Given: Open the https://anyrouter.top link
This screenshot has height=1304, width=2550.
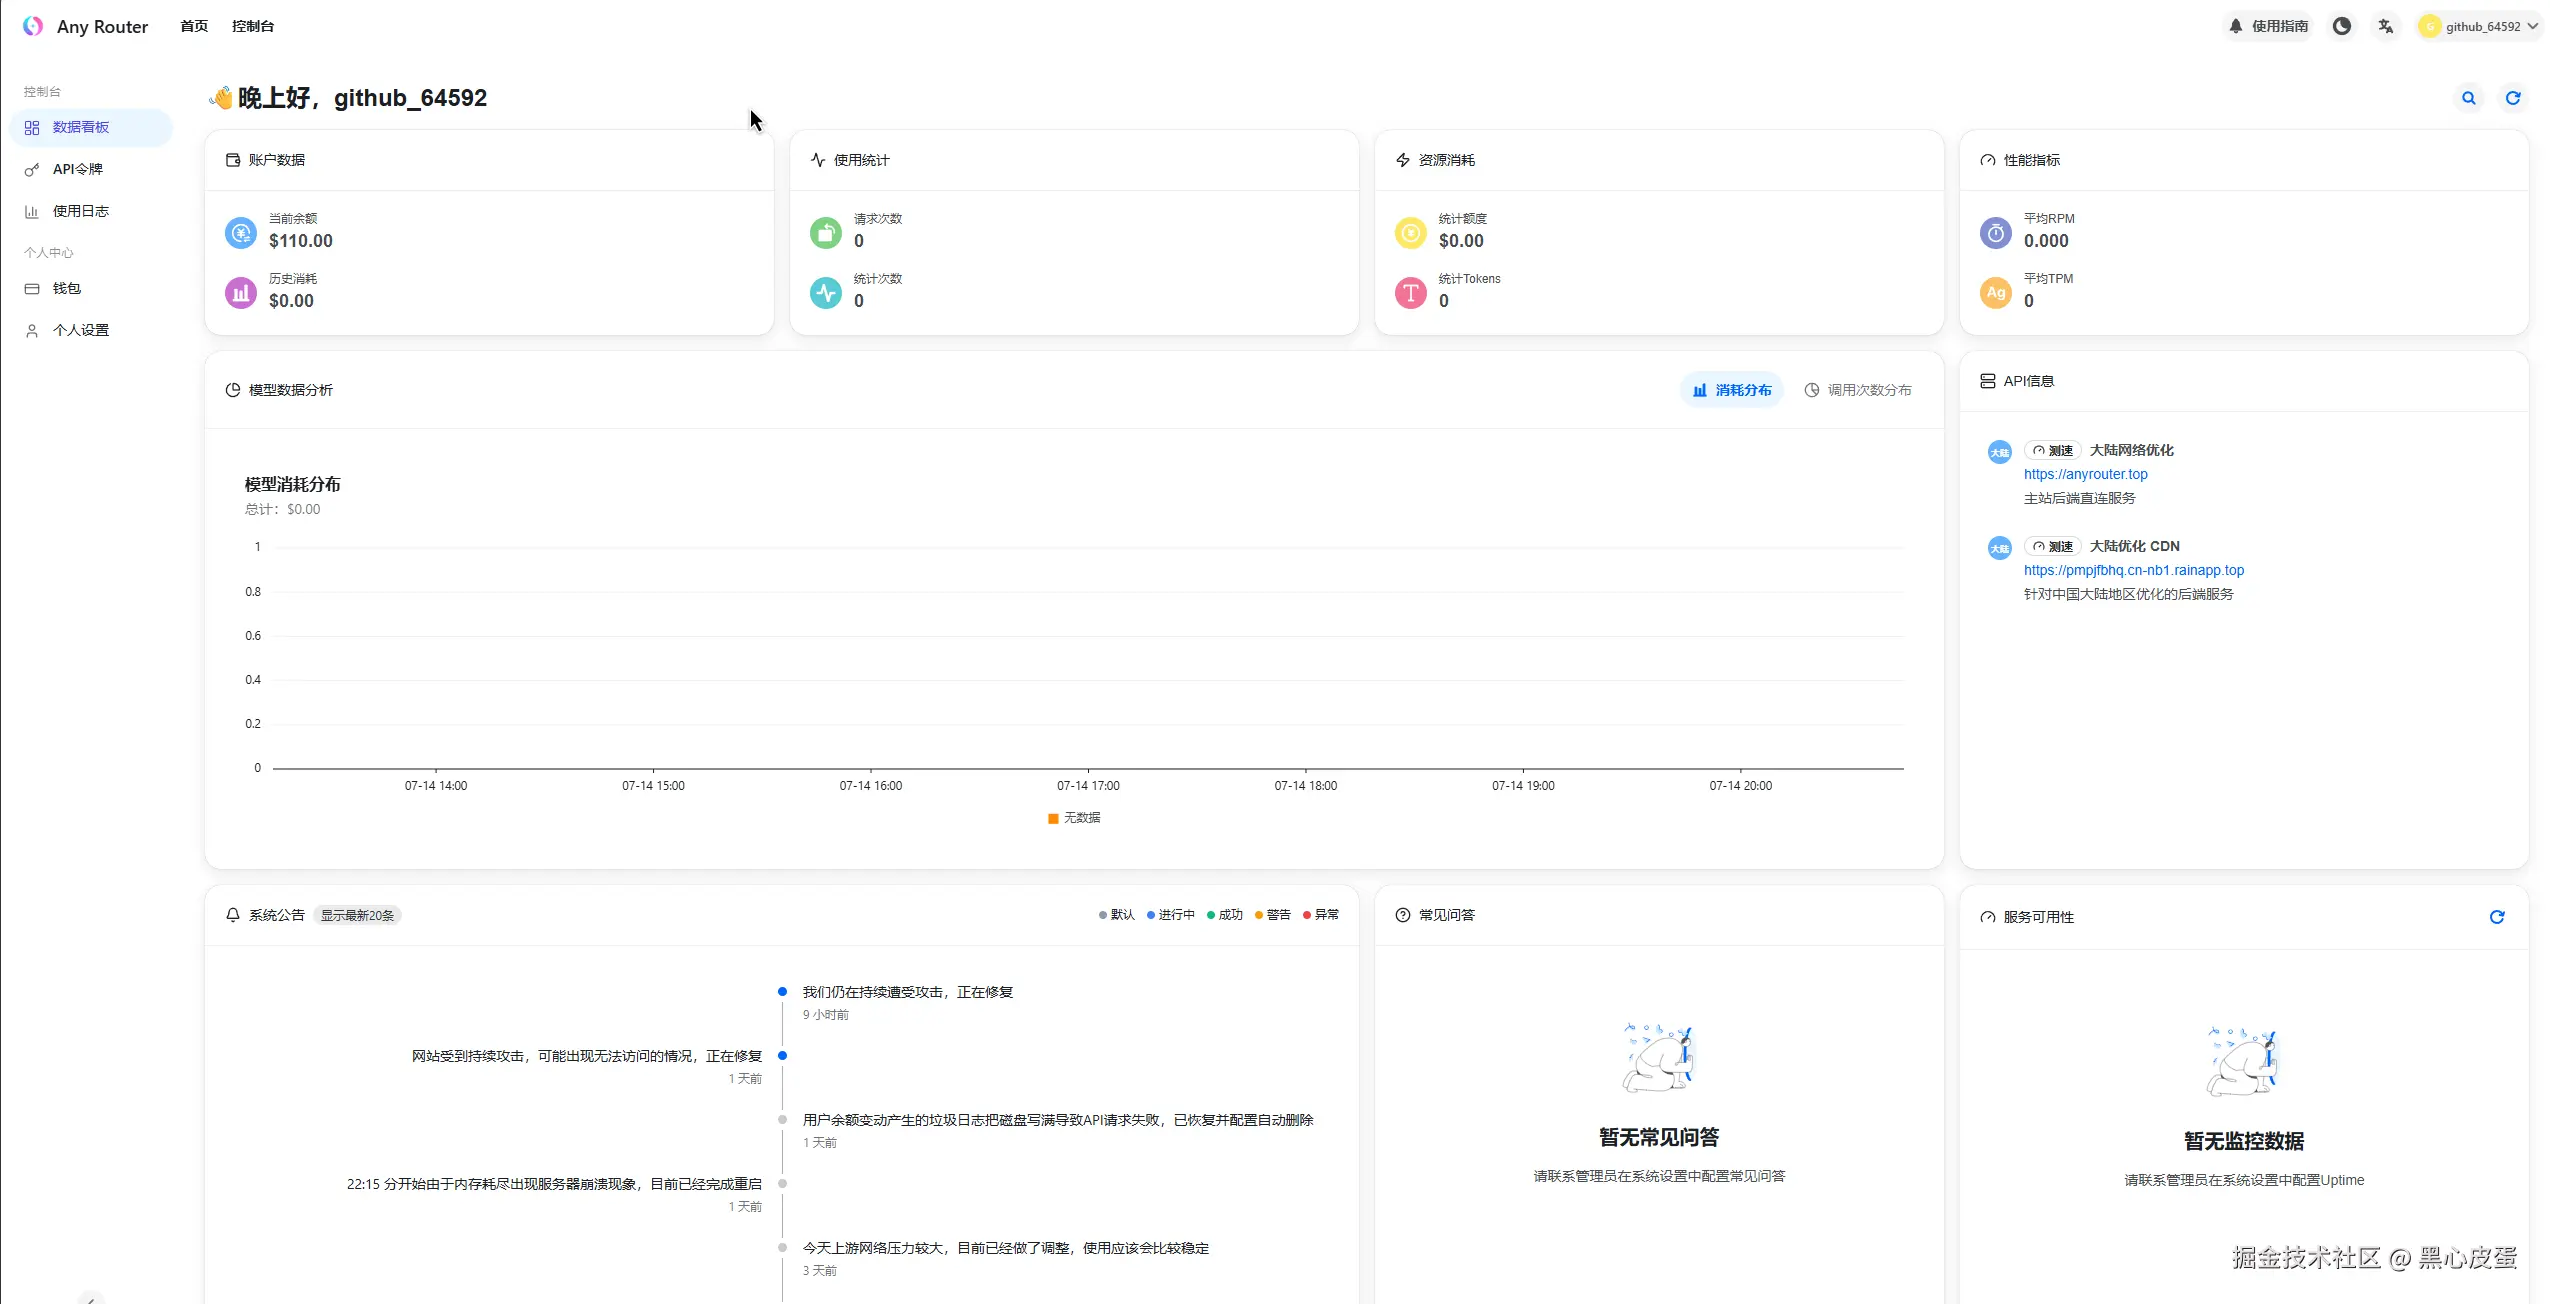Looking at the screenshot, I should [2085, 474].
